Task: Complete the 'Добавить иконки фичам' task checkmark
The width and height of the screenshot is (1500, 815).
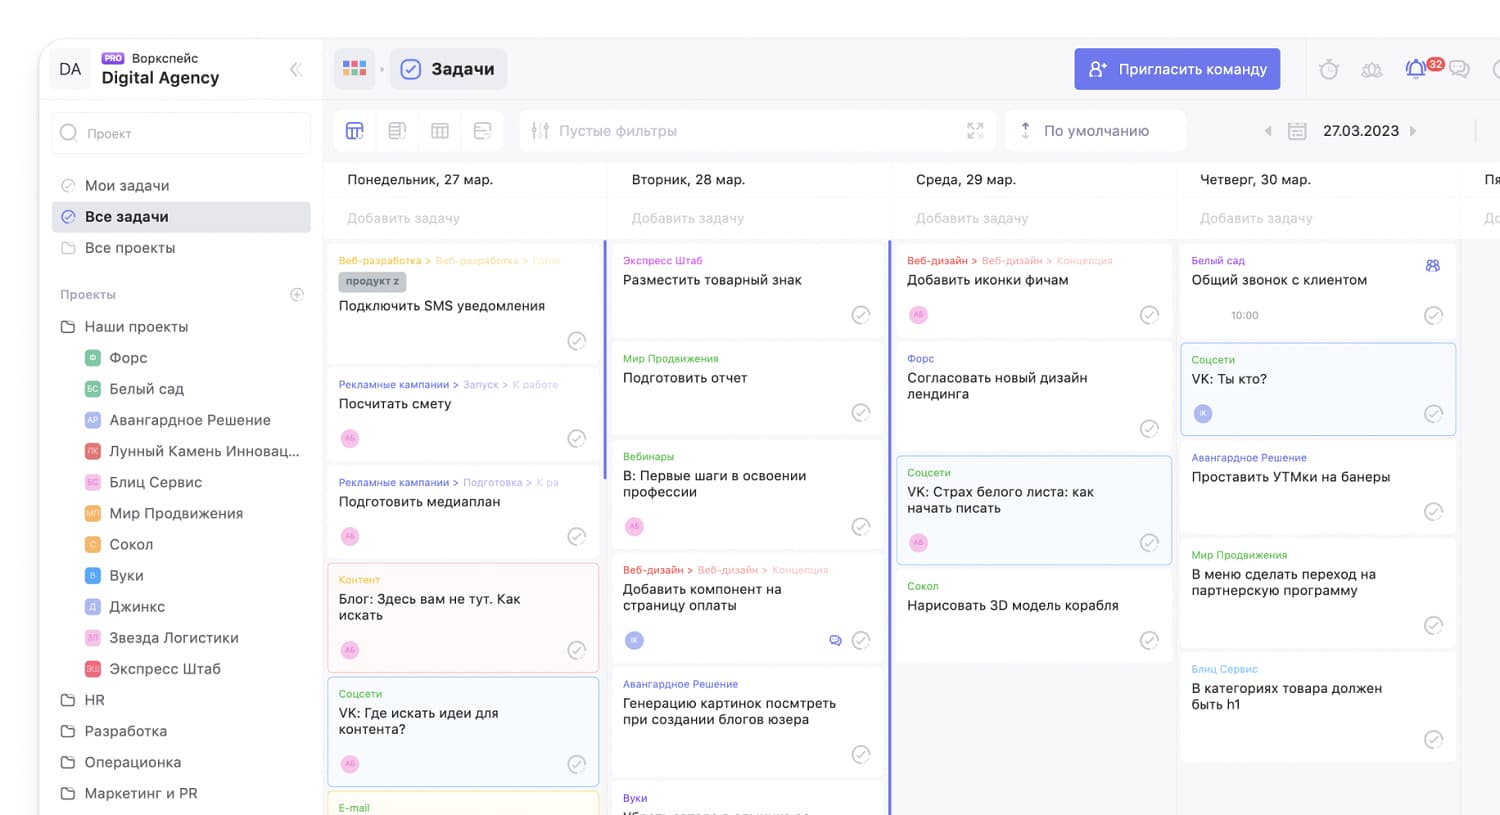Action: (x=1150, y=315)
